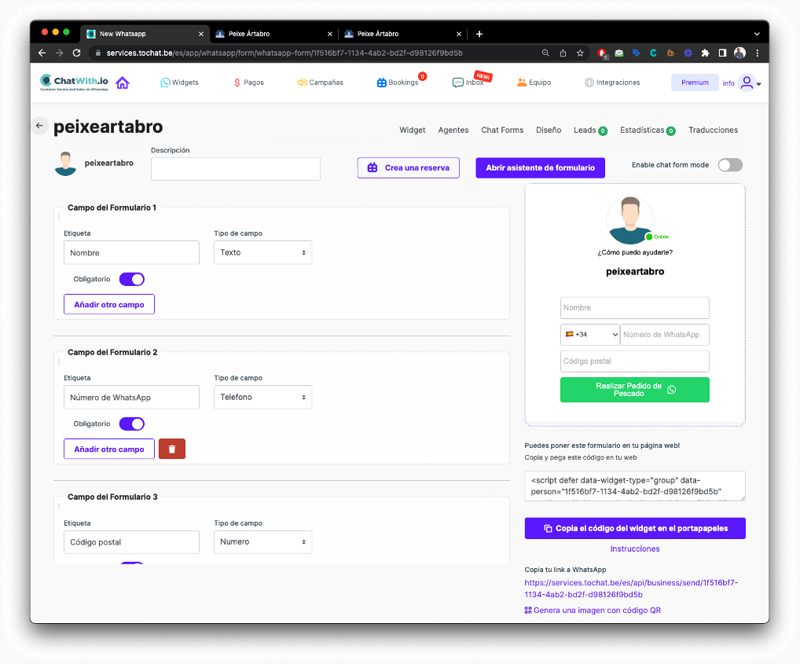Toggle Obligatorio switch for Nombre field
Image resolution: width=800 pixels, height=664 pixels.
pyautogui.click(x=132, y=279)
